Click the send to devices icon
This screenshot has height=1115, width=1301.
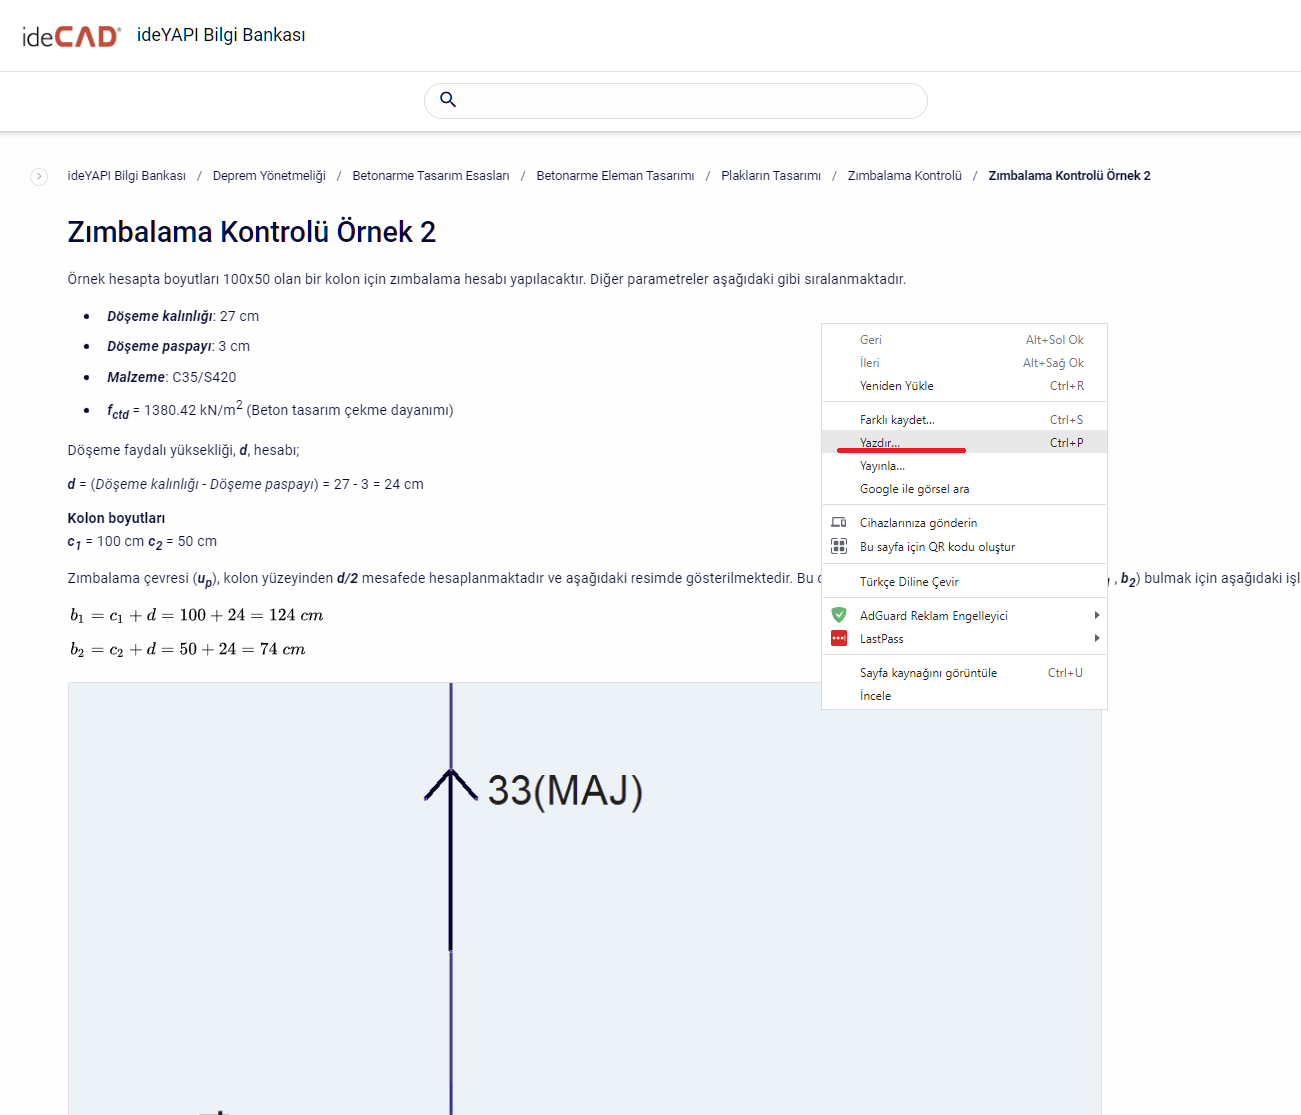point(839,522)
